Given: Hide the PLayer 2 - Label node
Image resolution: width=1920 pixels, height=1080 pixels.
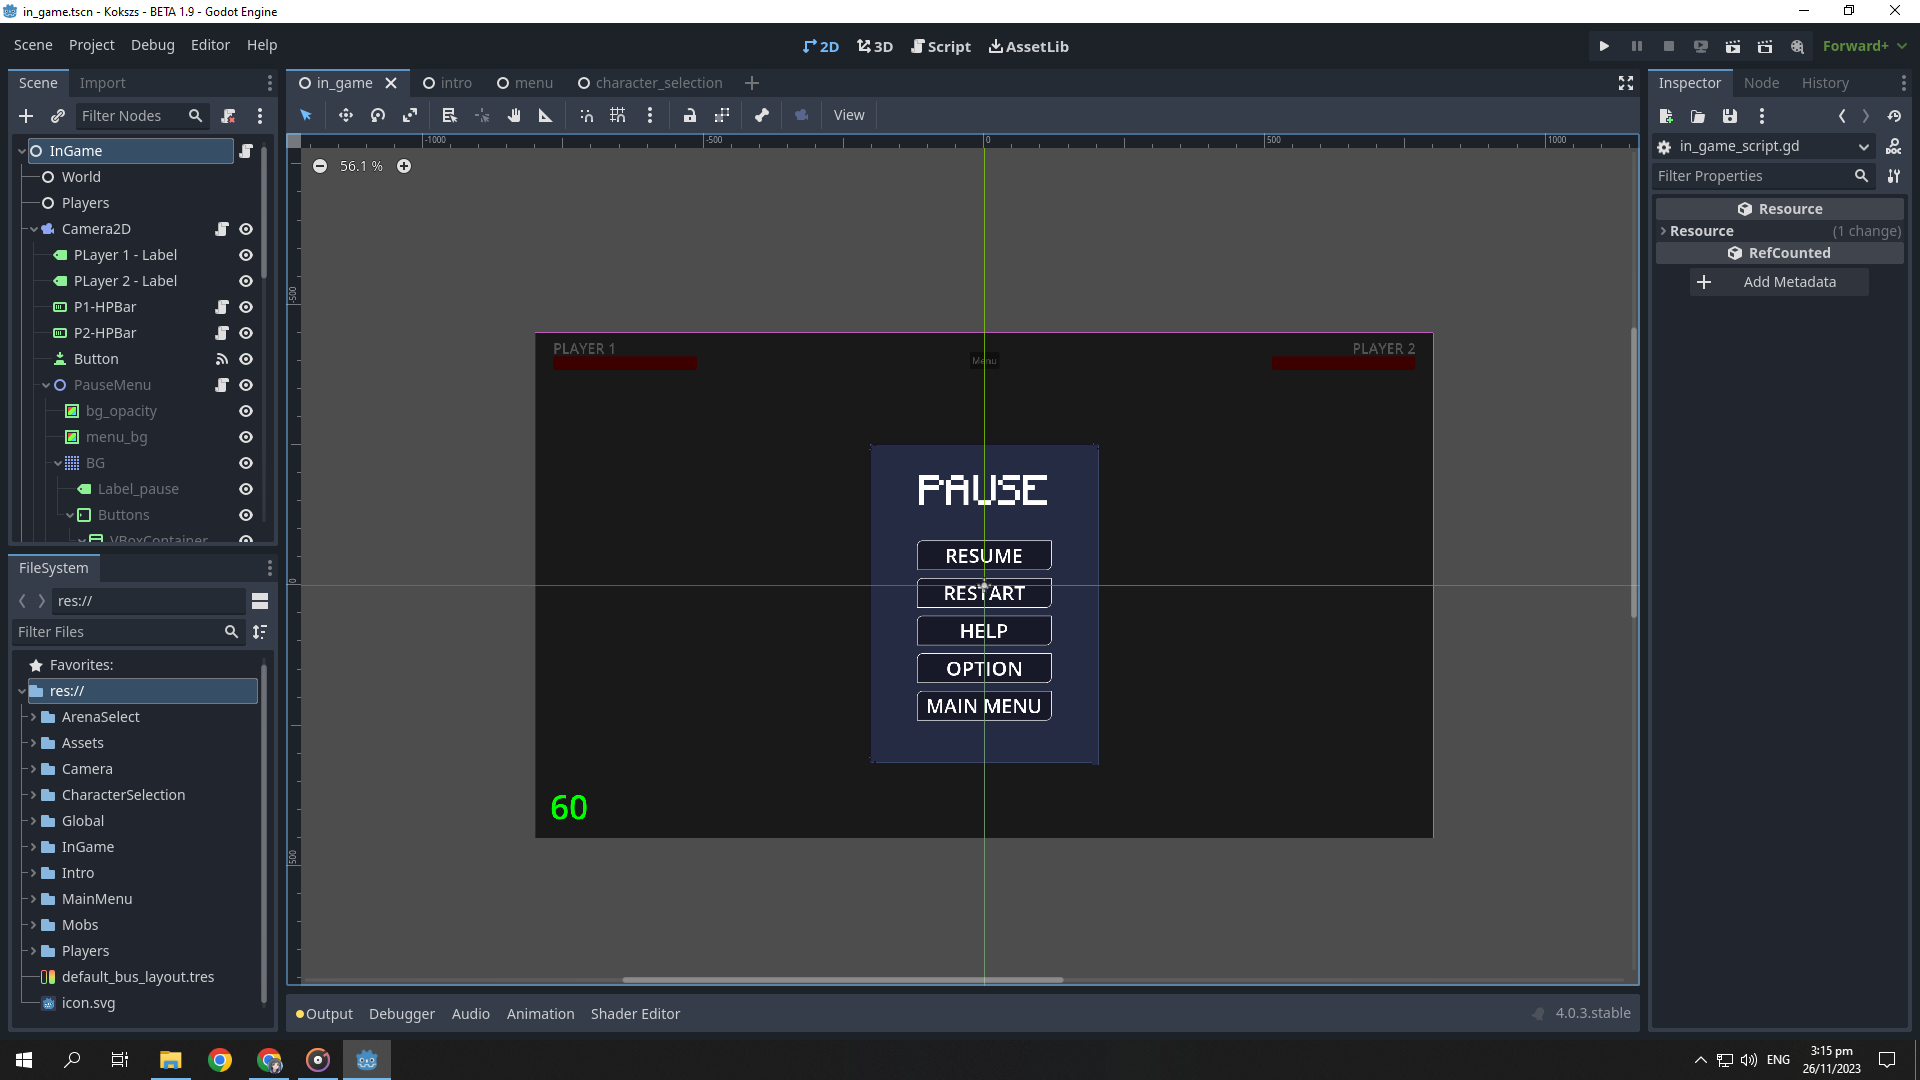Looking at the screenshot, I should pyautogui.click(x=246, y=281).
